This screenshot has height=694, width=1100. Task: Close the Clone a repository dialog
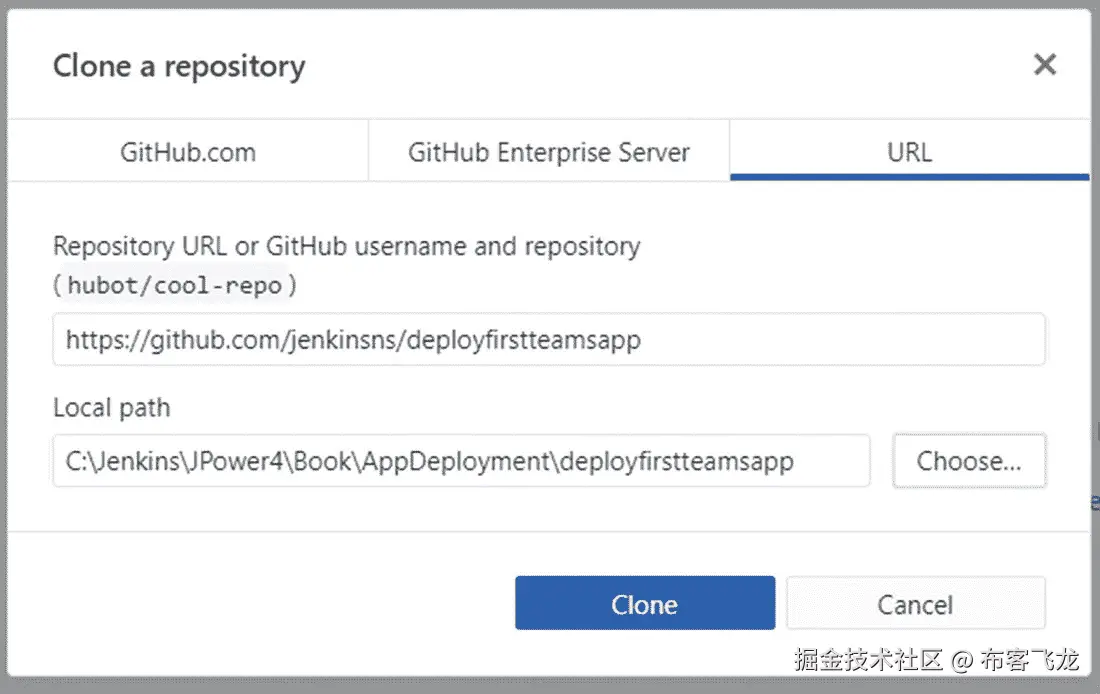coord(1044,65)
